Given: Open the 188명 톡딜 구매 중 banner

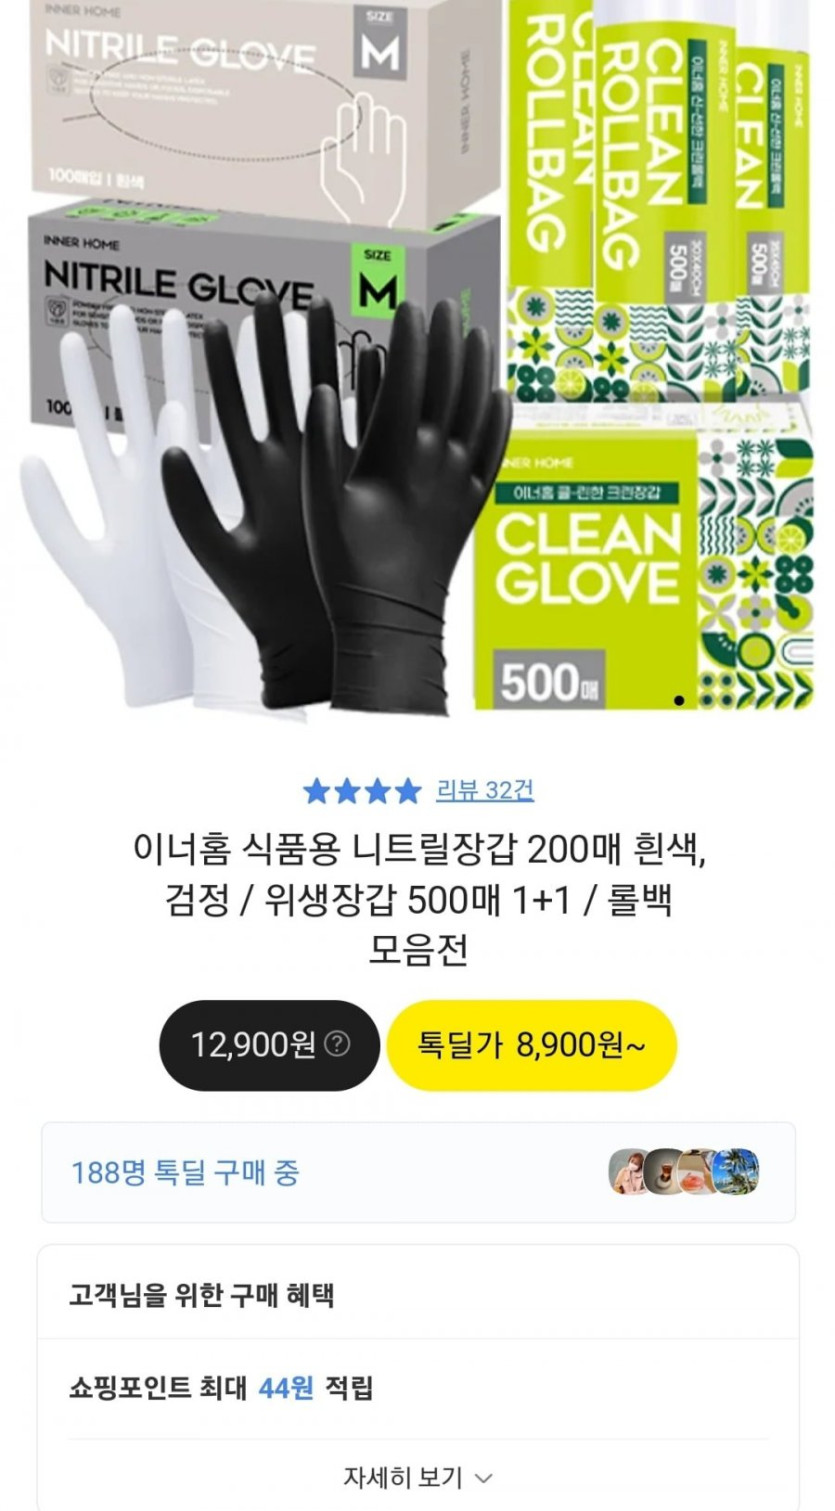Looking at the screenshot, I should pos(418,1172).
